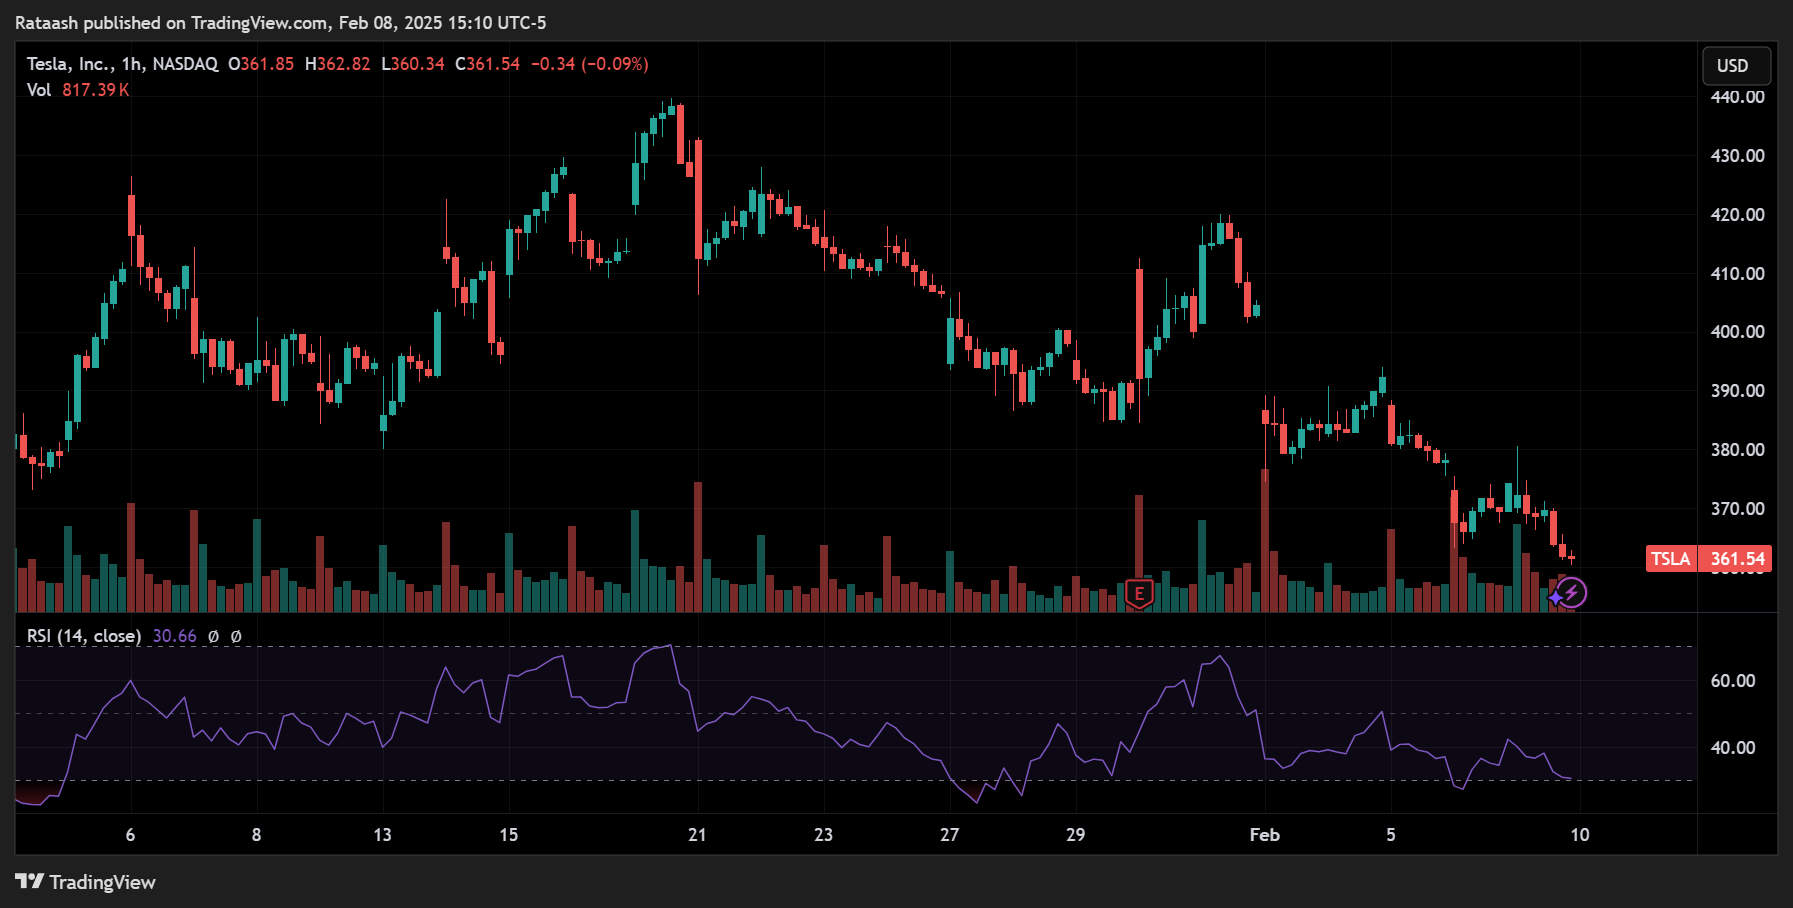Click the RSI value 30.66
Viewport: 1793px width, 908px height.
coord(174,636)
